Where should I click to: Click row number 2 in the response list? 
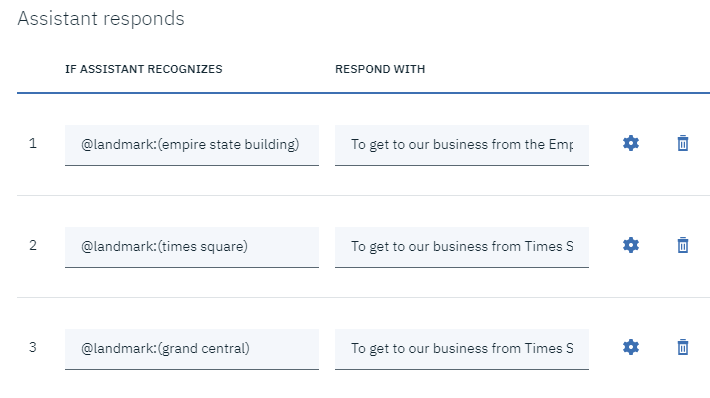[x=33, y=245]
